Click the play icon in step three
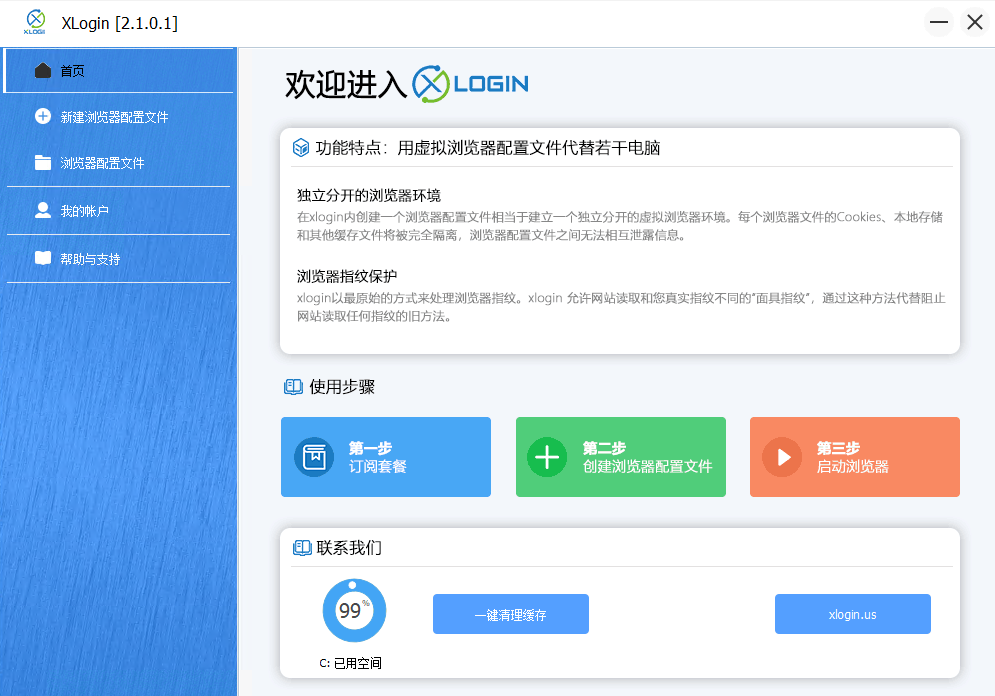Viewport: 995px width, 696px height. click(782, 457)
